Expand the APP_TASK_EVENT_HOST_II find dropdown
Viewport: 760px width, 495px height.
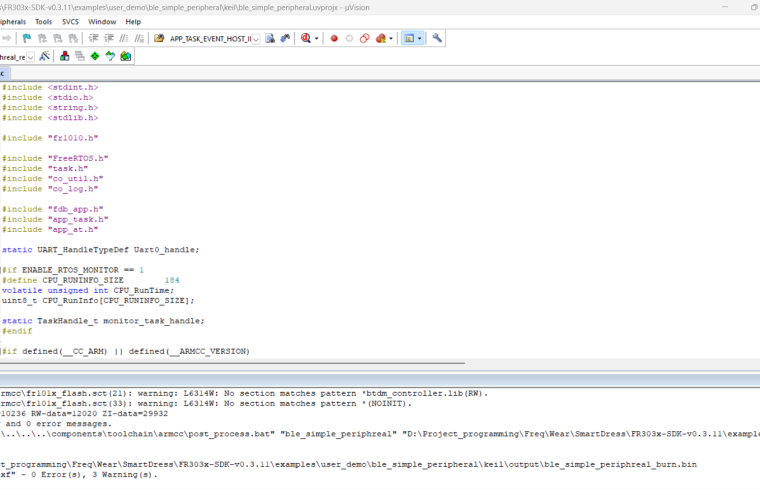256,39
